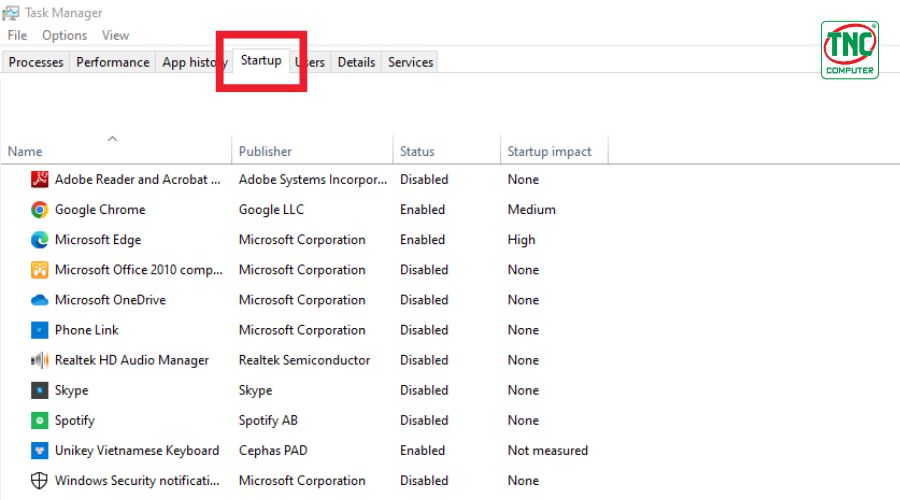Screen dimensions: 900x500
Task: Select the Unikey Vietnamese Keyboard name
Action: pos(137,451)
